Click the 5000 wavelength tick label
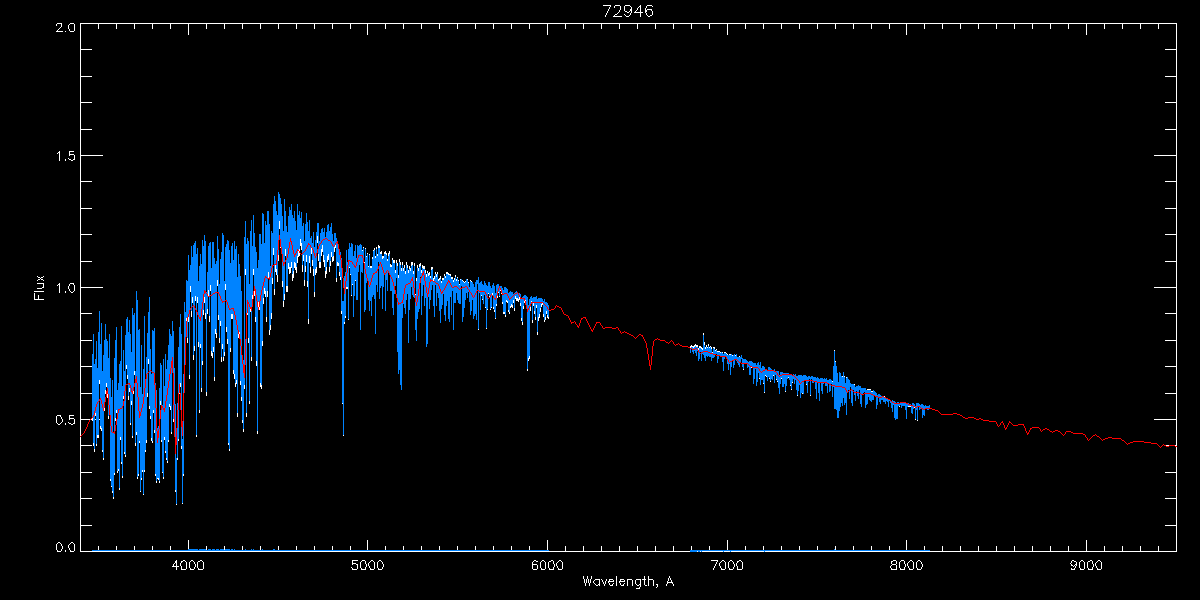1200x600 pixels. pyautogui.click(x=368, y=563)
